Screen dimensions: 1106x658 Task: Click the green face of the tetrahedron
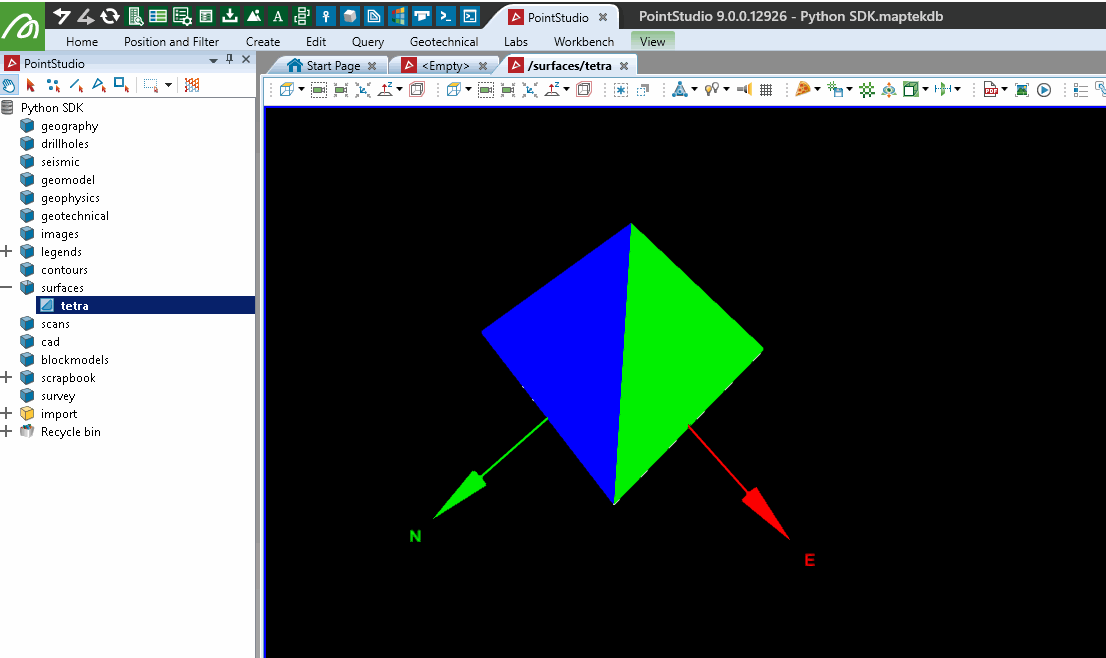click(x=680, y=350)
